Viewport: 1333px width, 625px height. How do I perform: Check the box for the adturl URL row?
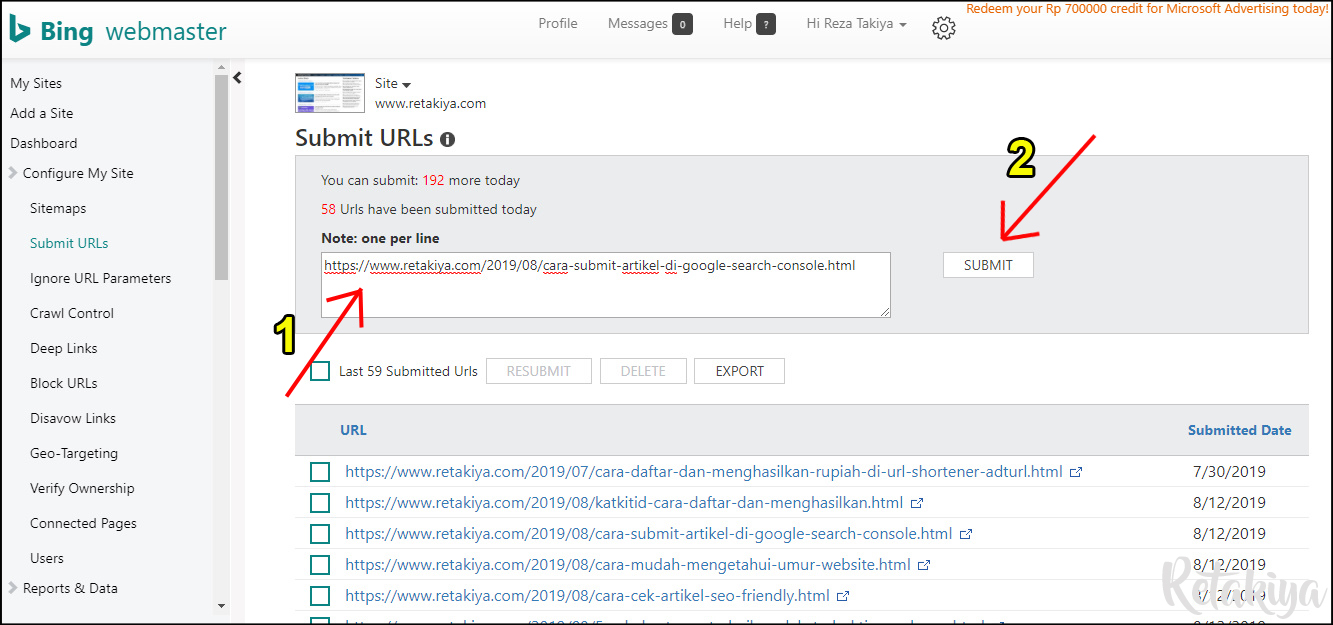coord(320,472)
